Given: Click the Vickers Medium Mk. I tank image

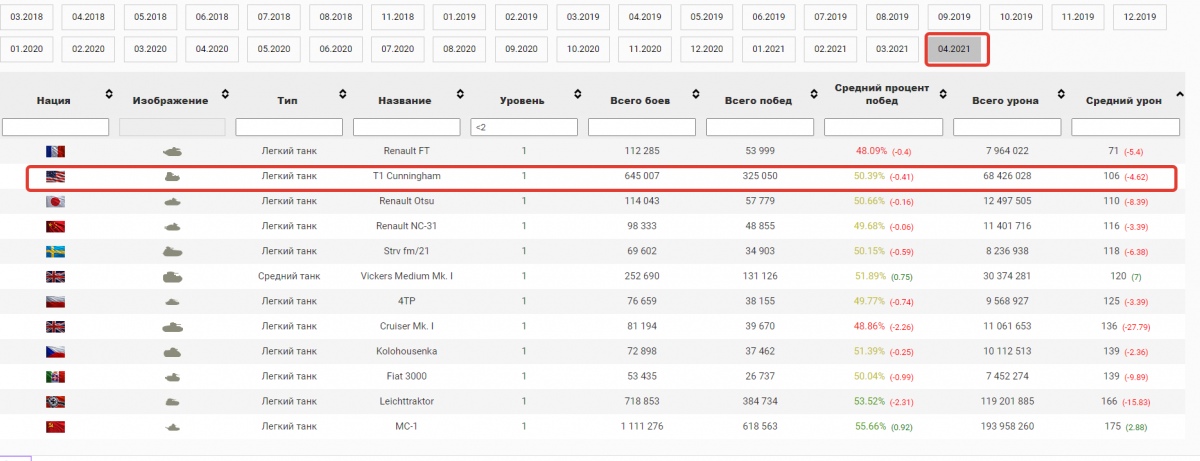Looking at the screenshot, I should tap(172, 276).
